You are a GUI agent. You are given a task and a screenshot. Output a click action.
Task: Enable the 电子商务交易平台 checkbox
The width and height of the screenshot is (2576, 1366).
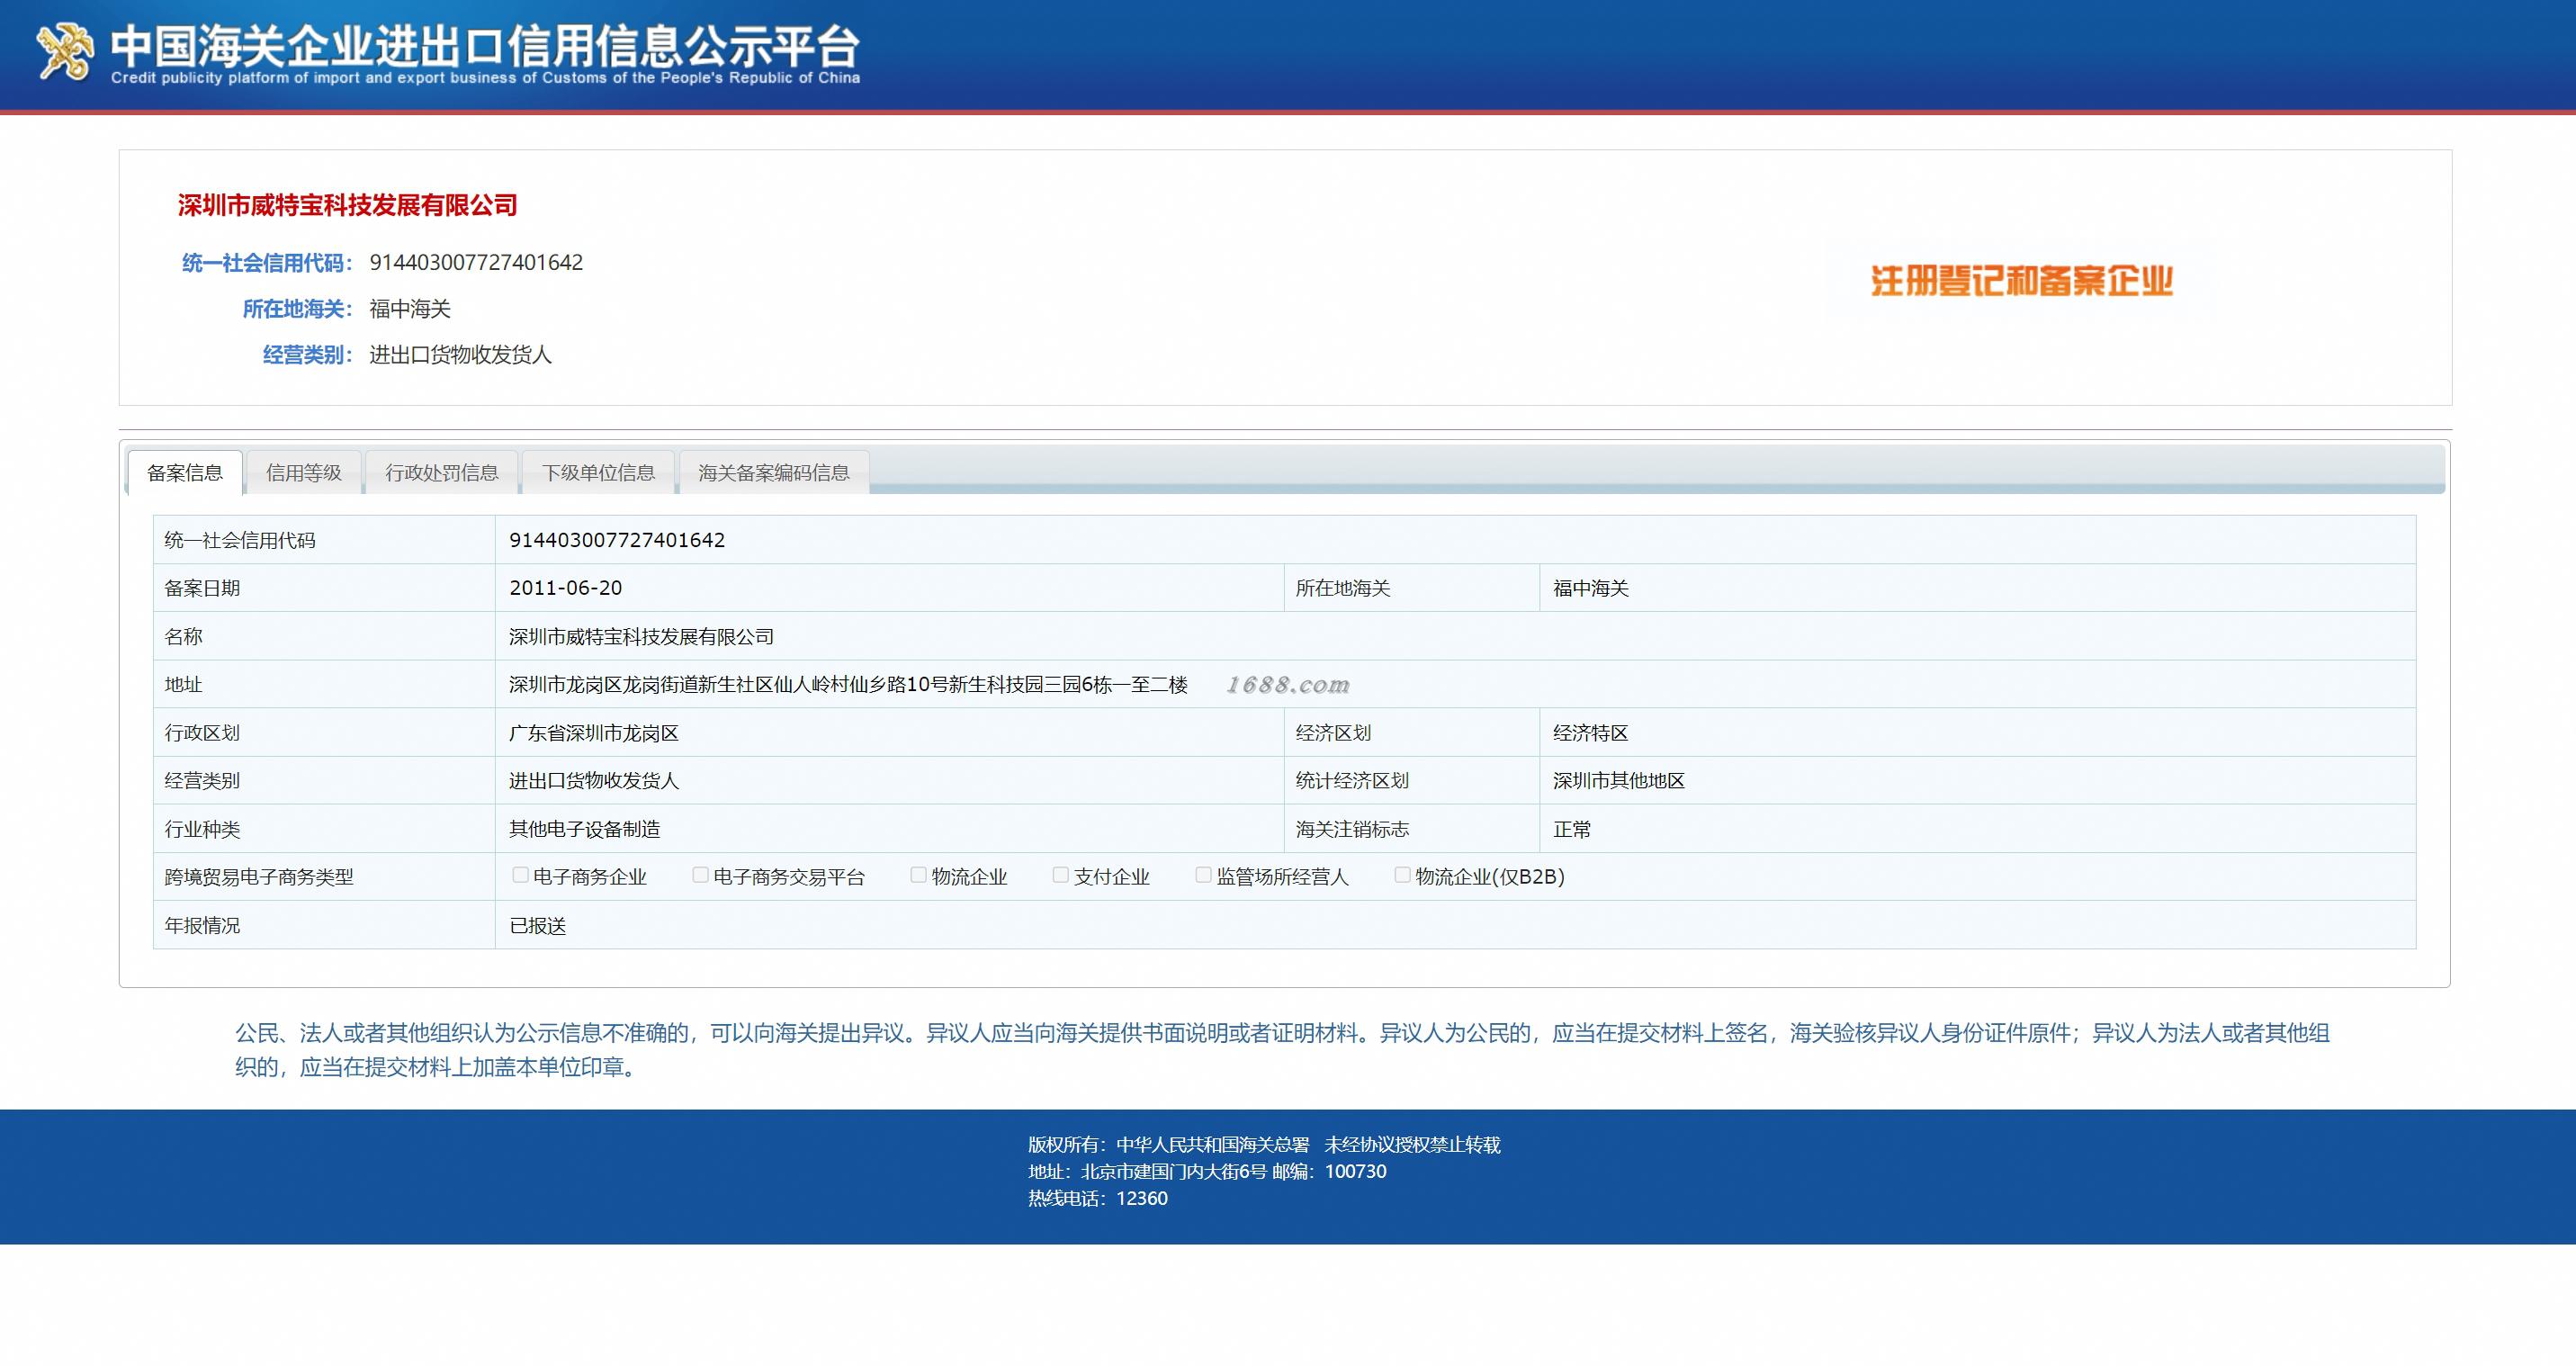pos(700,875)
